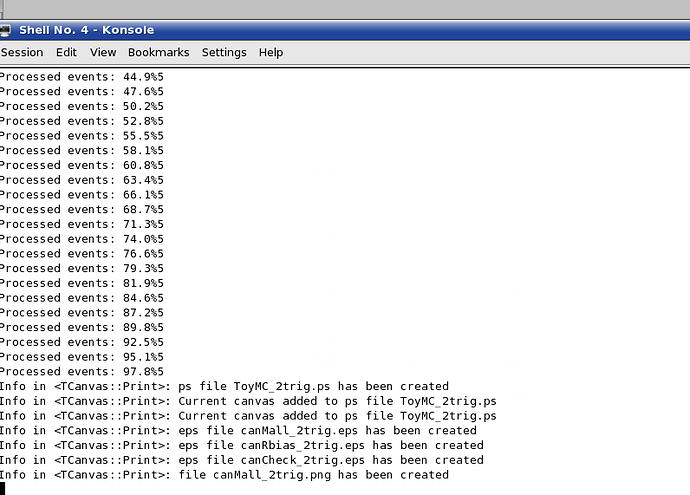Click the line 'Processed events: 97.8%5'
Image resolution: width=690 pixels, height=495 pixels.
(82, 371)
